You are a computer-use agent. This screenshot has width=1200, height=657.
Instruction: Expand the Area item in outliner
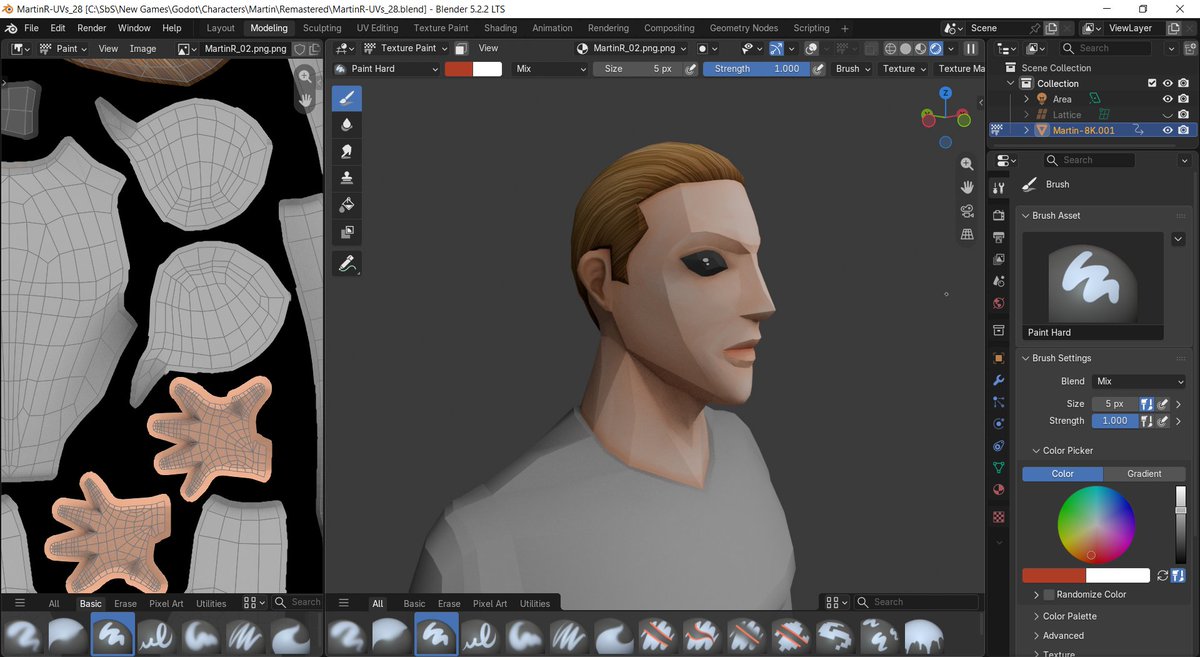(1026, 99)
